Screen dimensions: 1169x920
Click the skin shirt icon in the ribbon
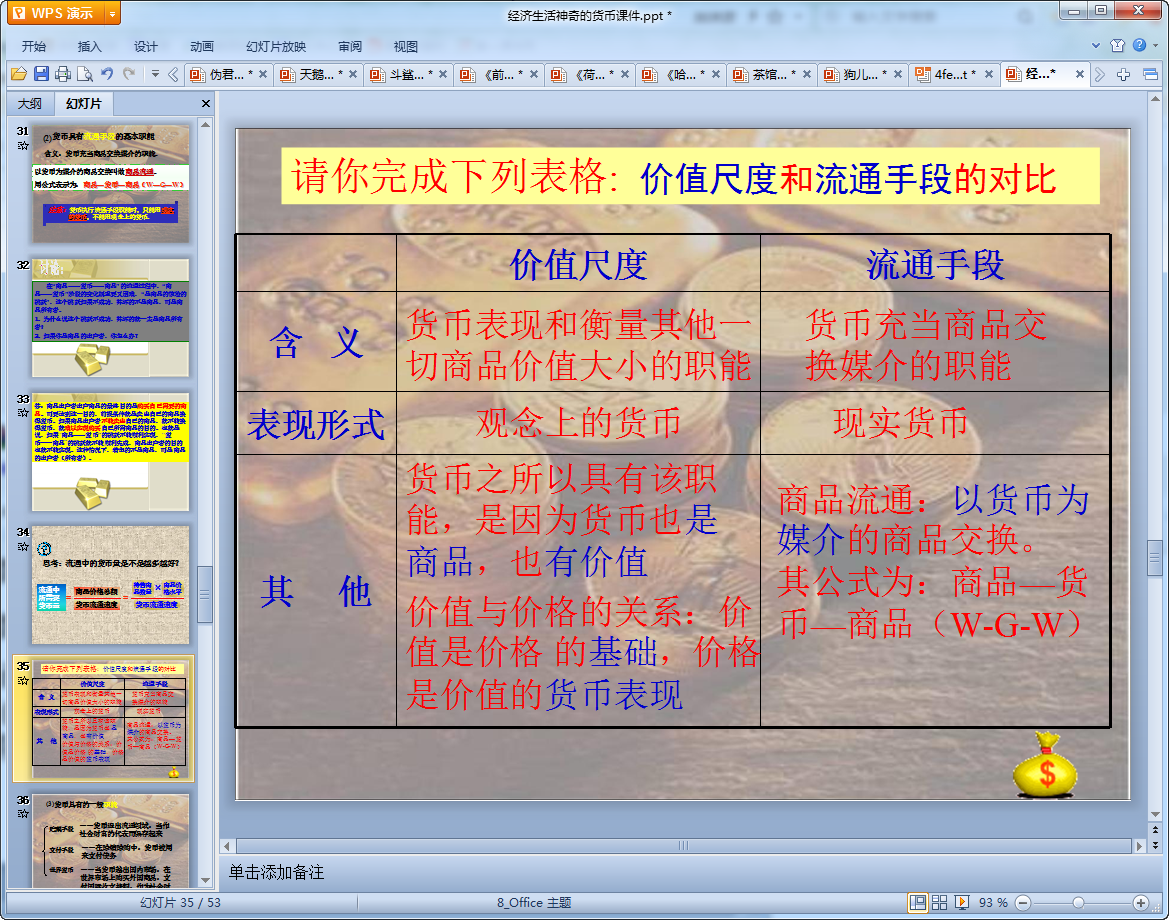pyautogui.click(x=1117, y=45)
